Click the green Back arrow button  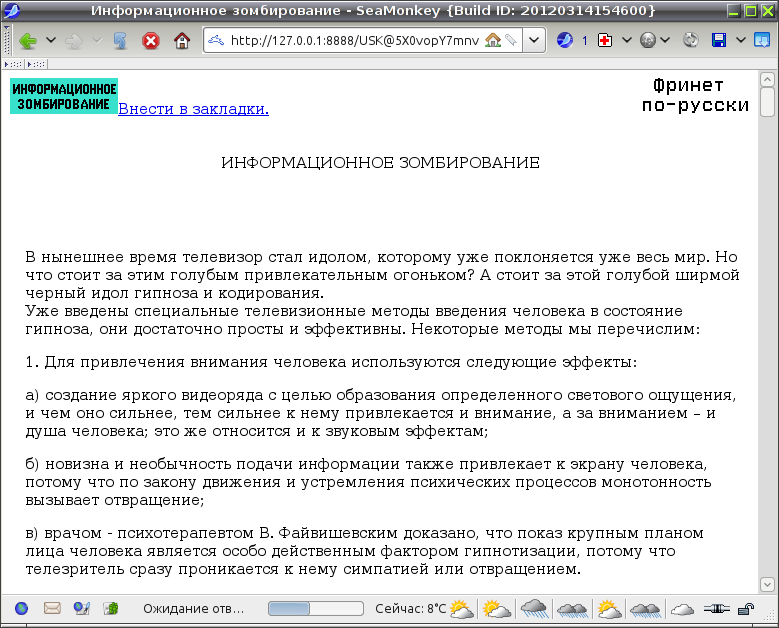28,41
